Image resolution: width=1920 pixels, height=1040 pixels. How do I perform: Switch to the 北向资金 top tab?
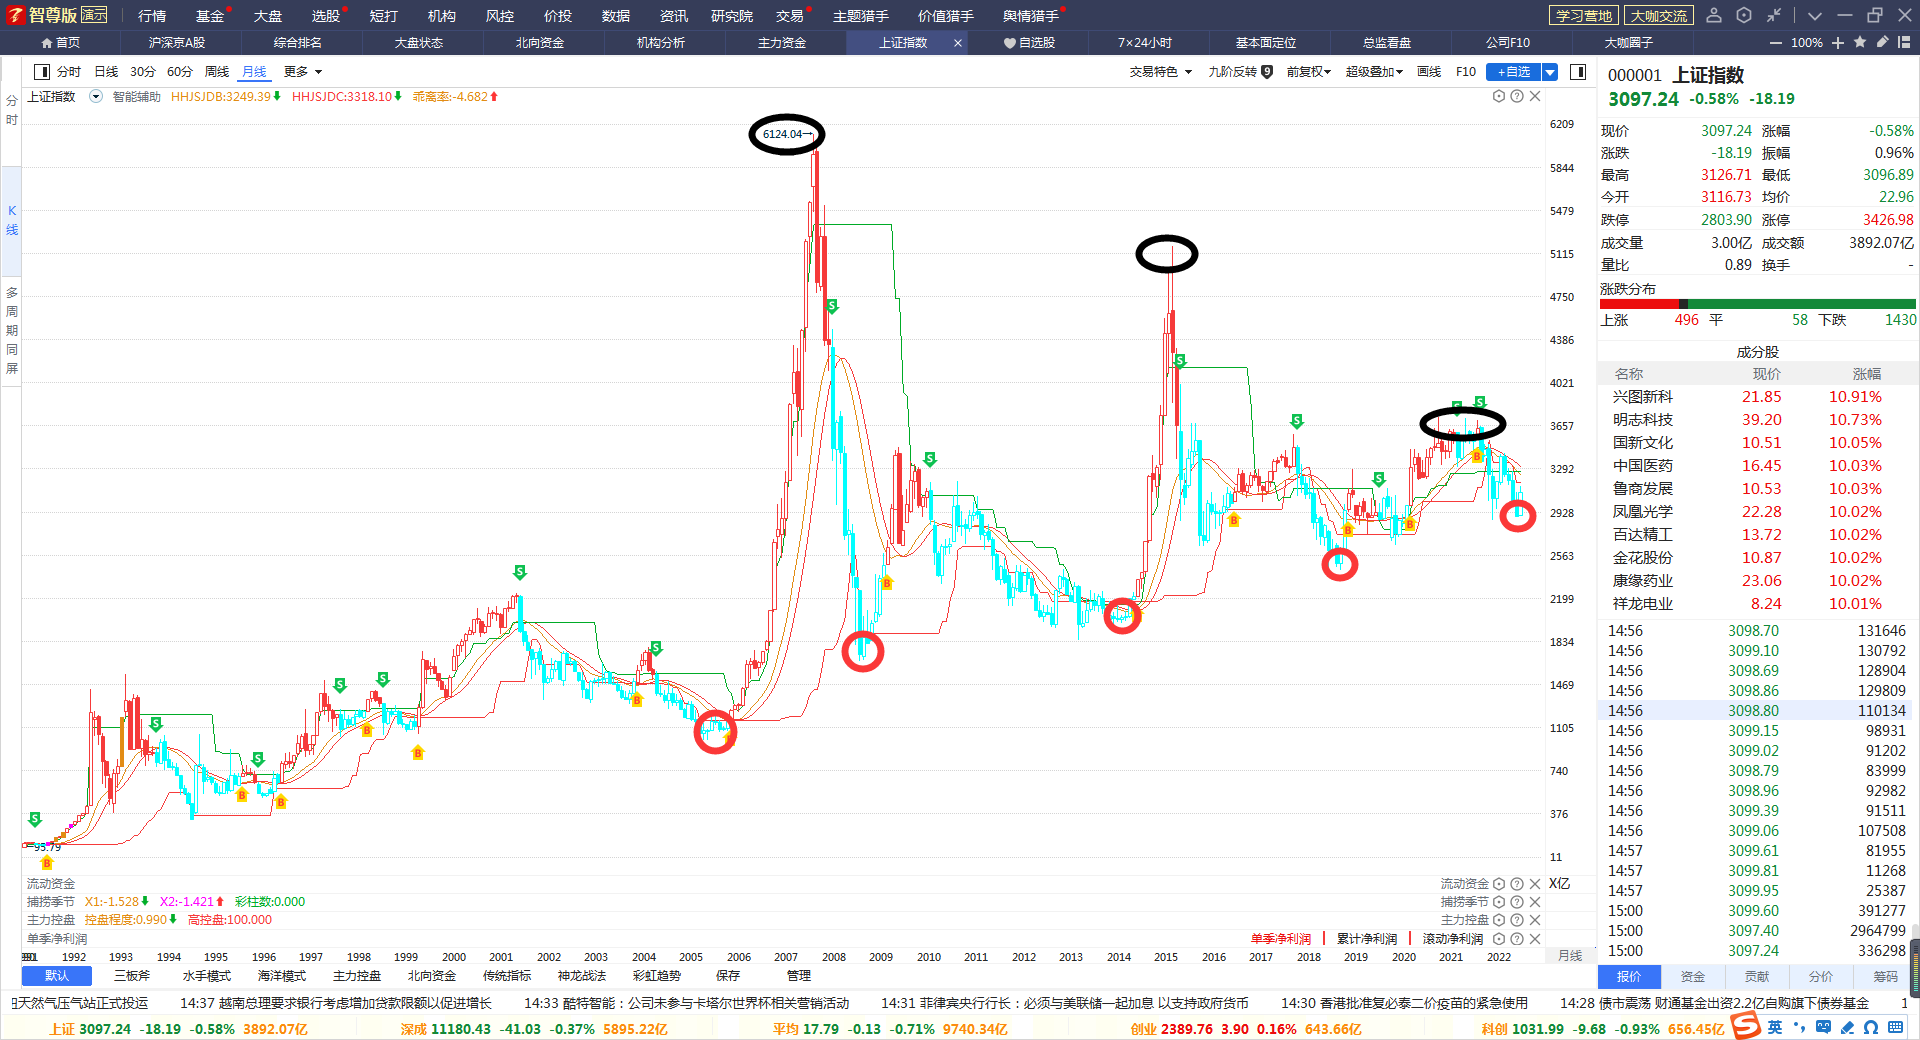point(540,43)
